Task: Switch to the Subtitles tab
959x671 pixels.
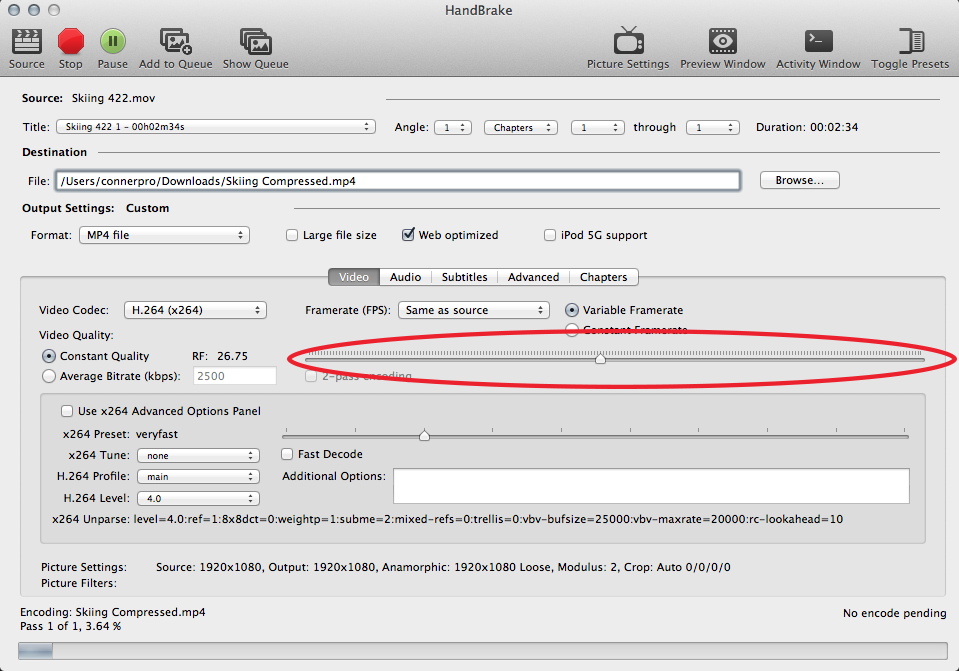Action: tap(464, 277)
